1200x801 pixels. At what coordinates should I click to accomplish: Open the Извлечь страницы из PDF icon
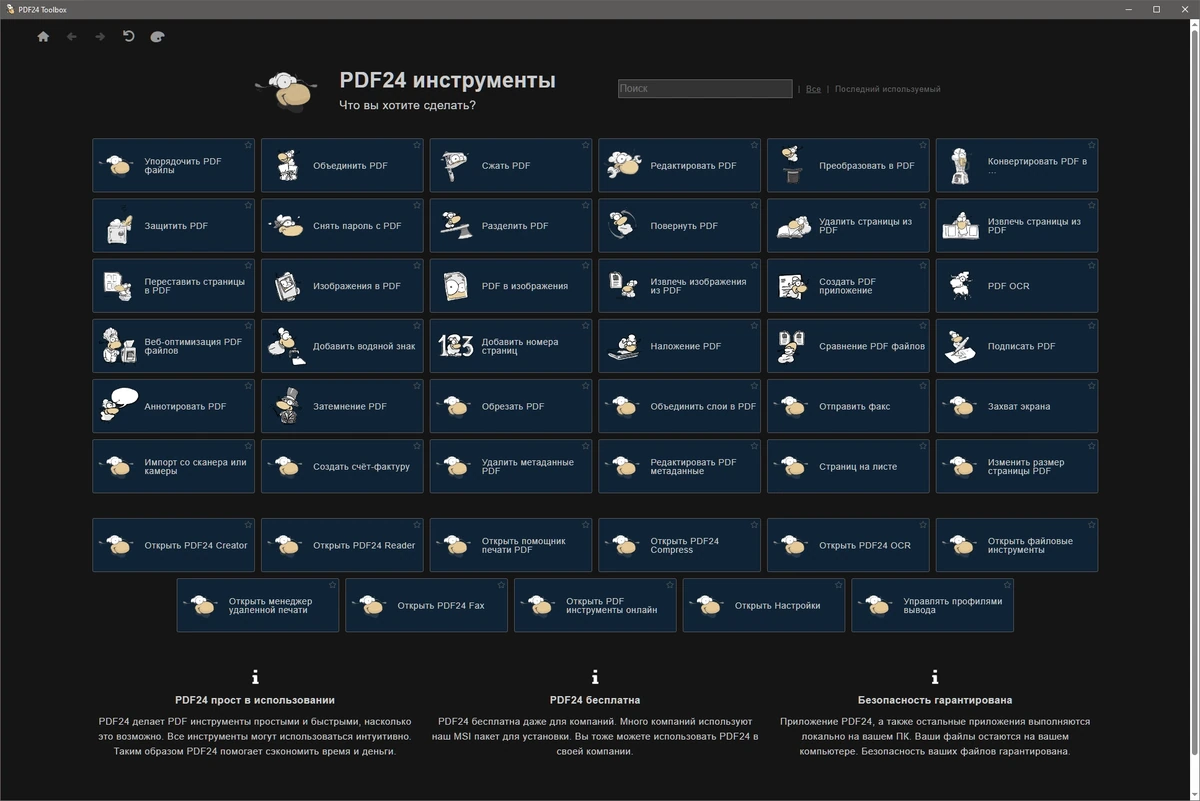click(x=961, y=226)
